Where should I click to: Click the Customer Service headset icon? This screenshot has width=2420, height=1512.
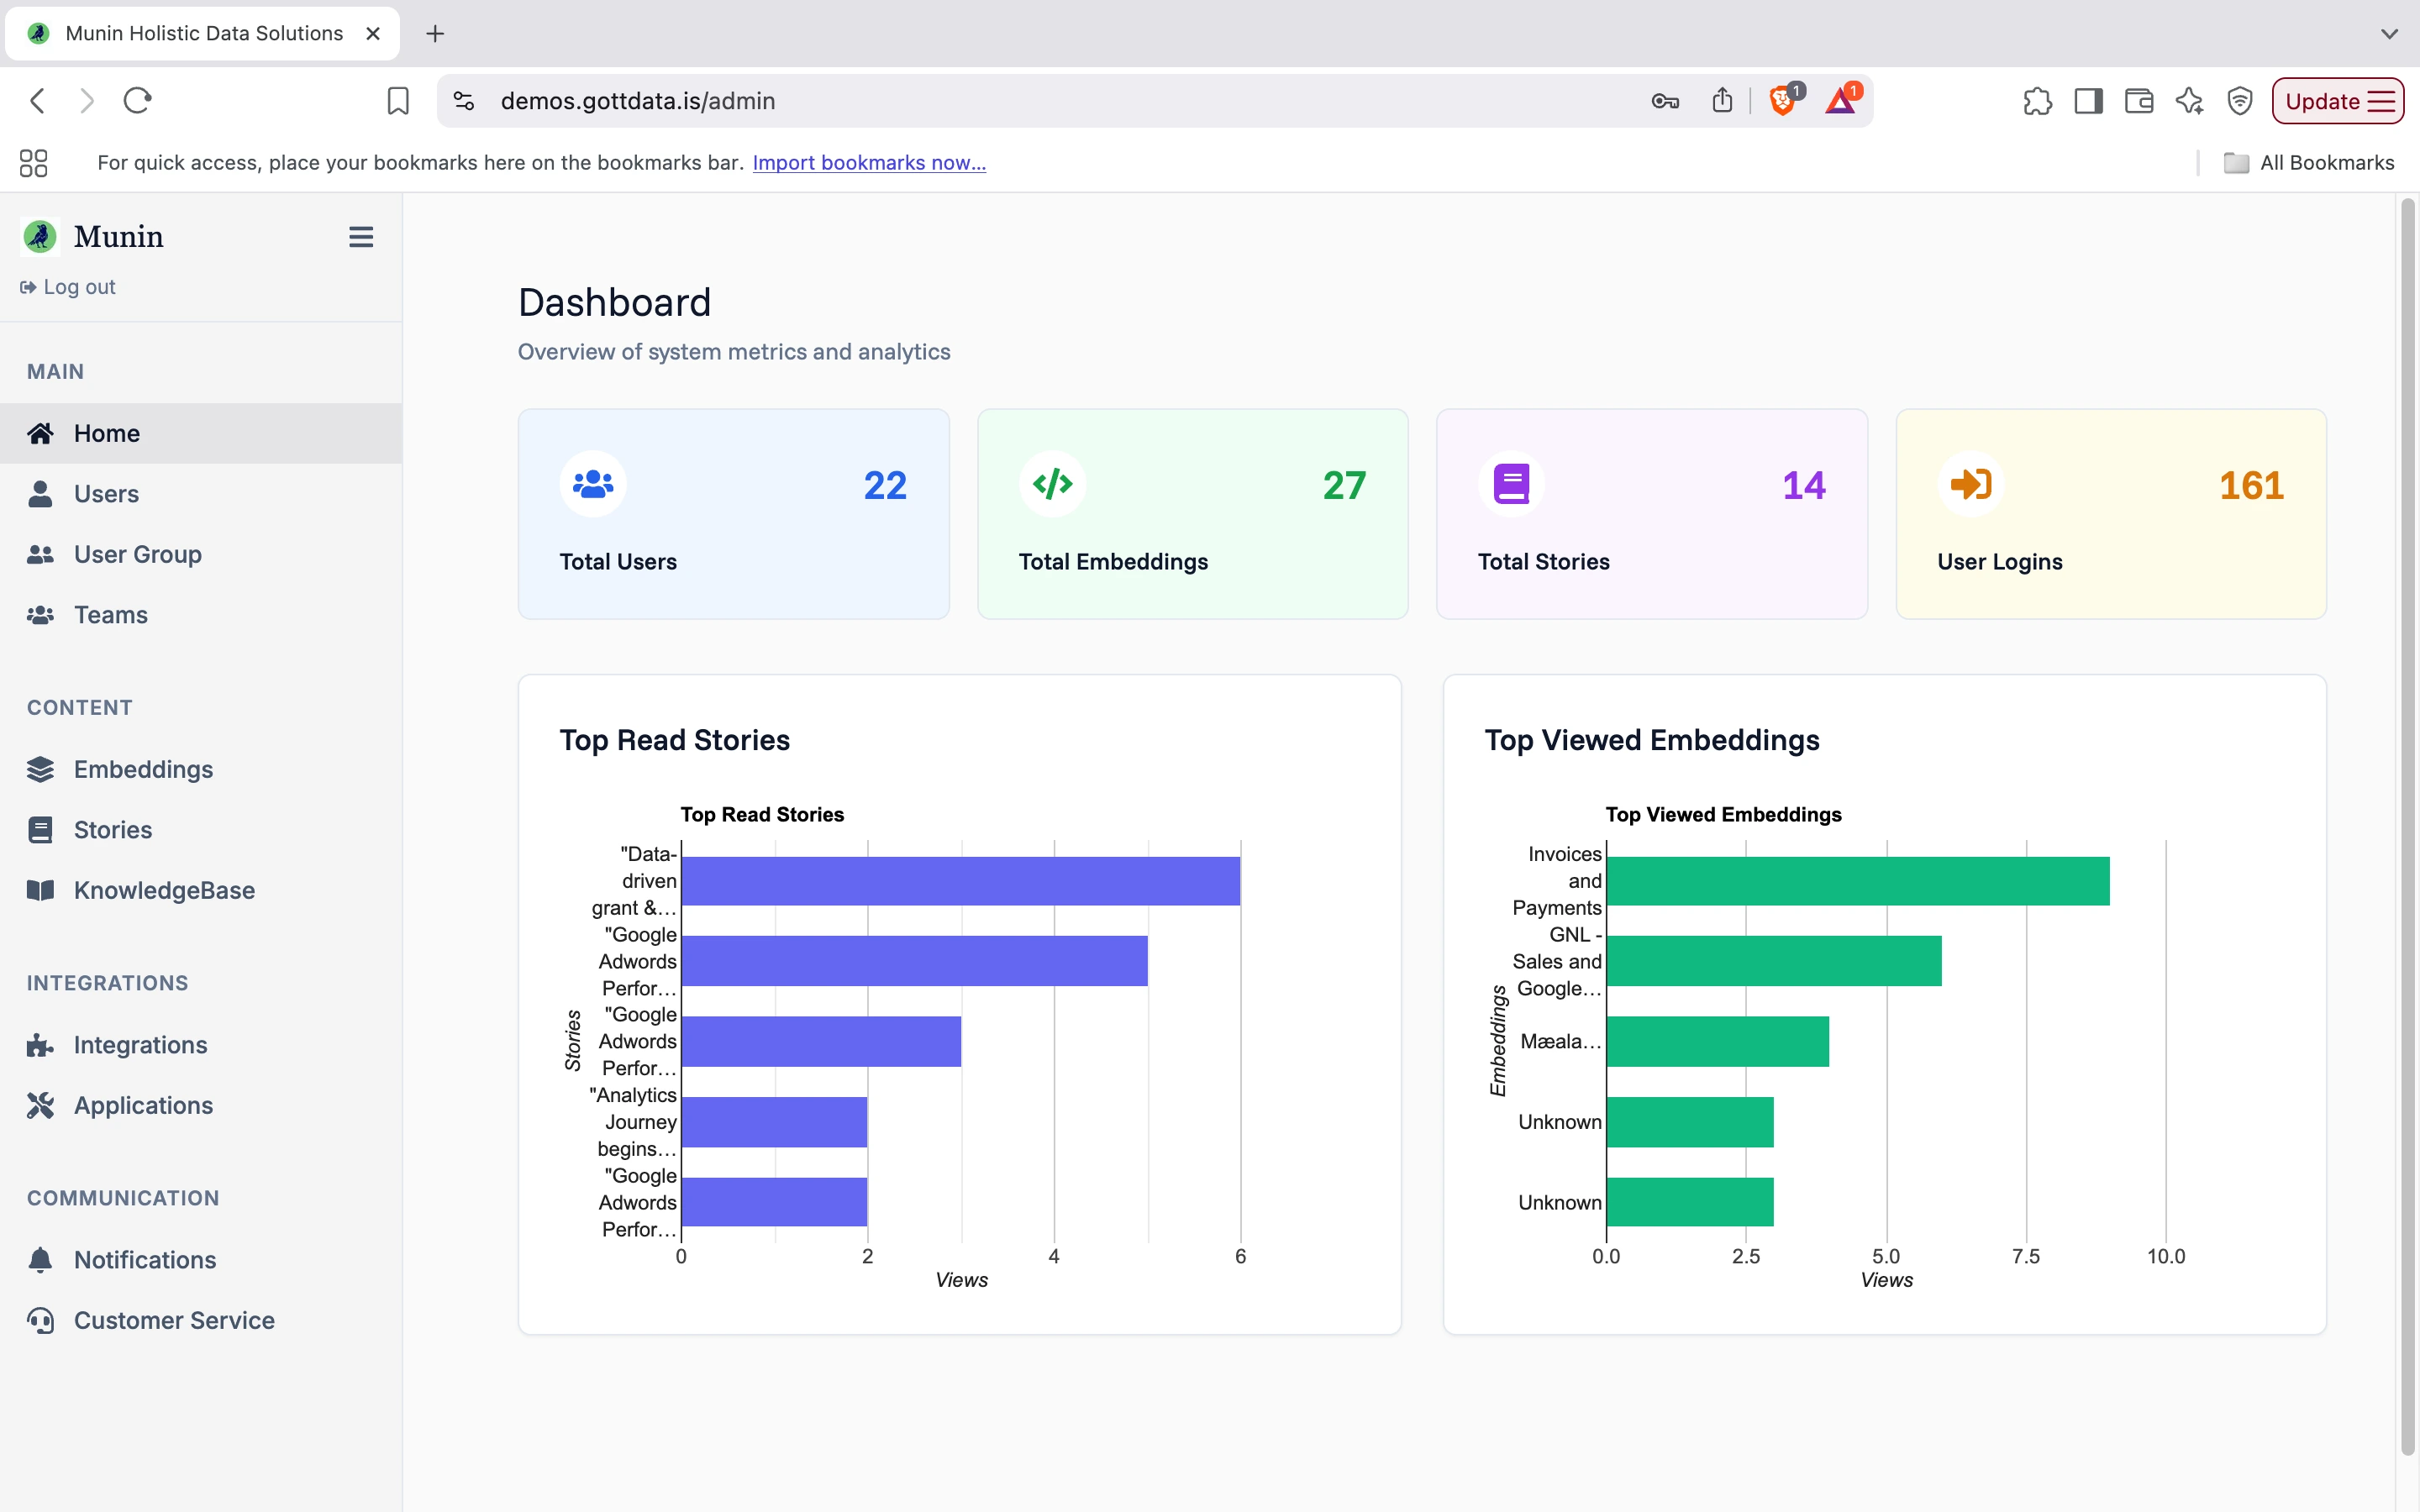(x=40, y=1320)
